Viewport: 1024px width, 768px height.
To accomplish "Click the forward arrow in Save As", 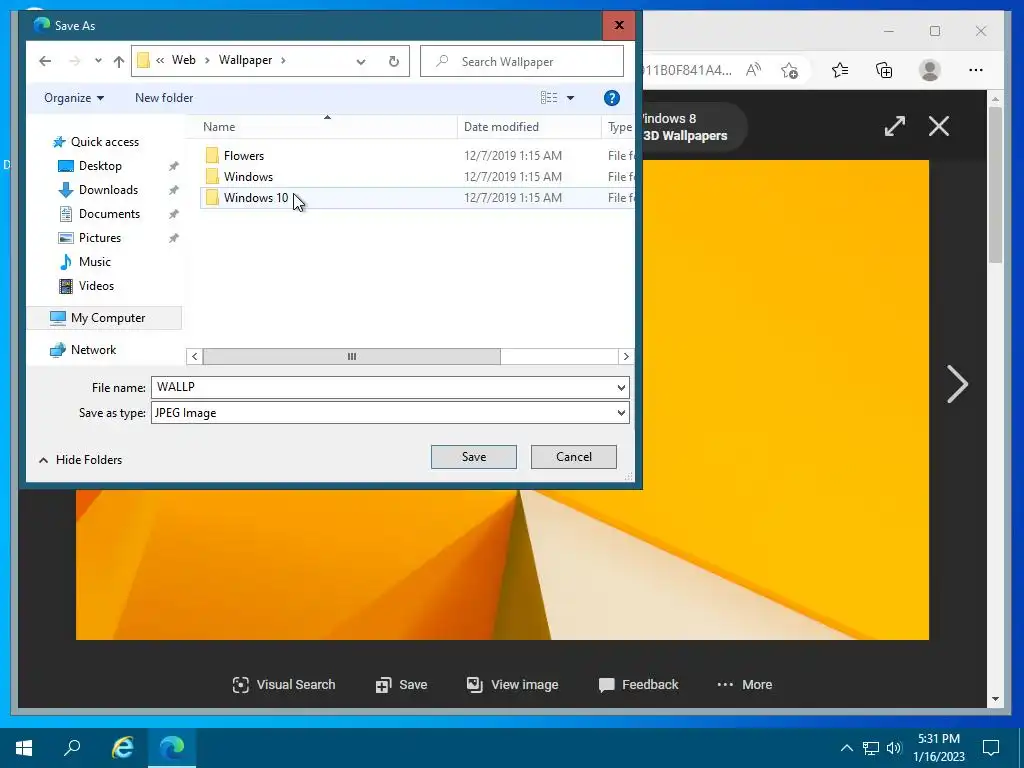I will click(x=74, y=61).
